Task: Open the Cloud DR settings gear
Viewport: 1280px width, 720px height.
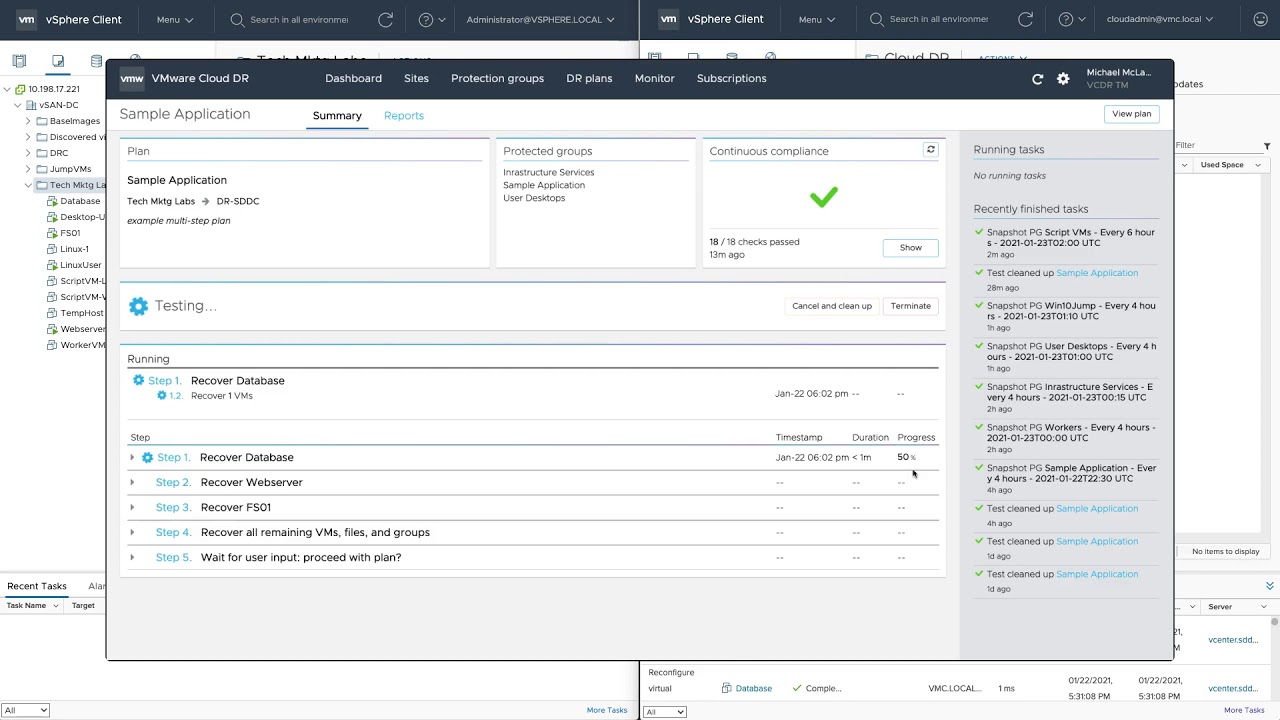Action: (1063, 79)
